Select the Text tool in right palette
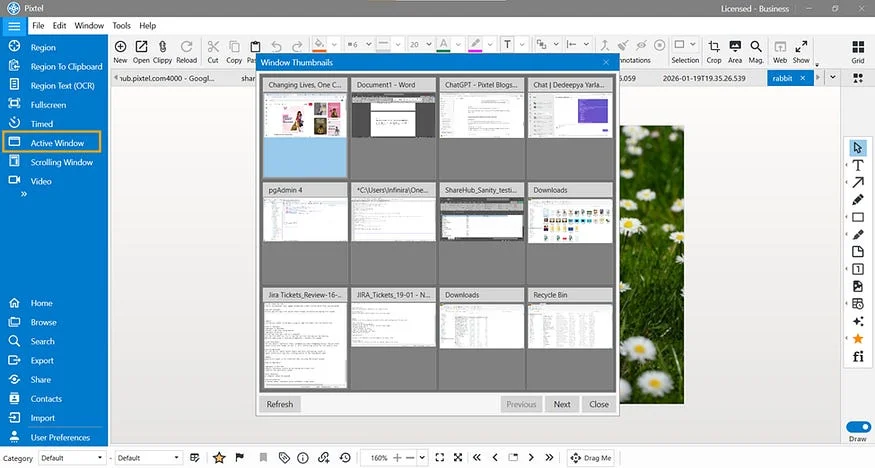The image size is (875, 468). tap(858, 165)
